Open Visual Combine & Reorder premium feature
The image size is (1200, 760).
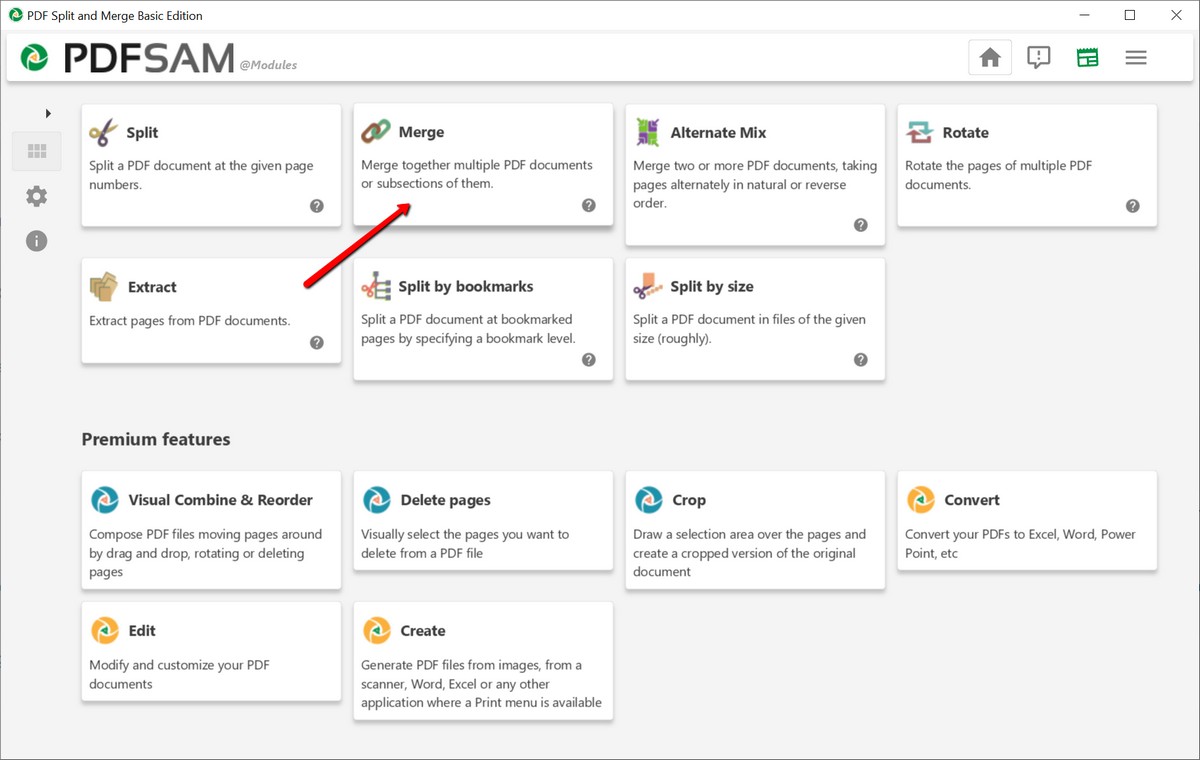pos(211,529)
